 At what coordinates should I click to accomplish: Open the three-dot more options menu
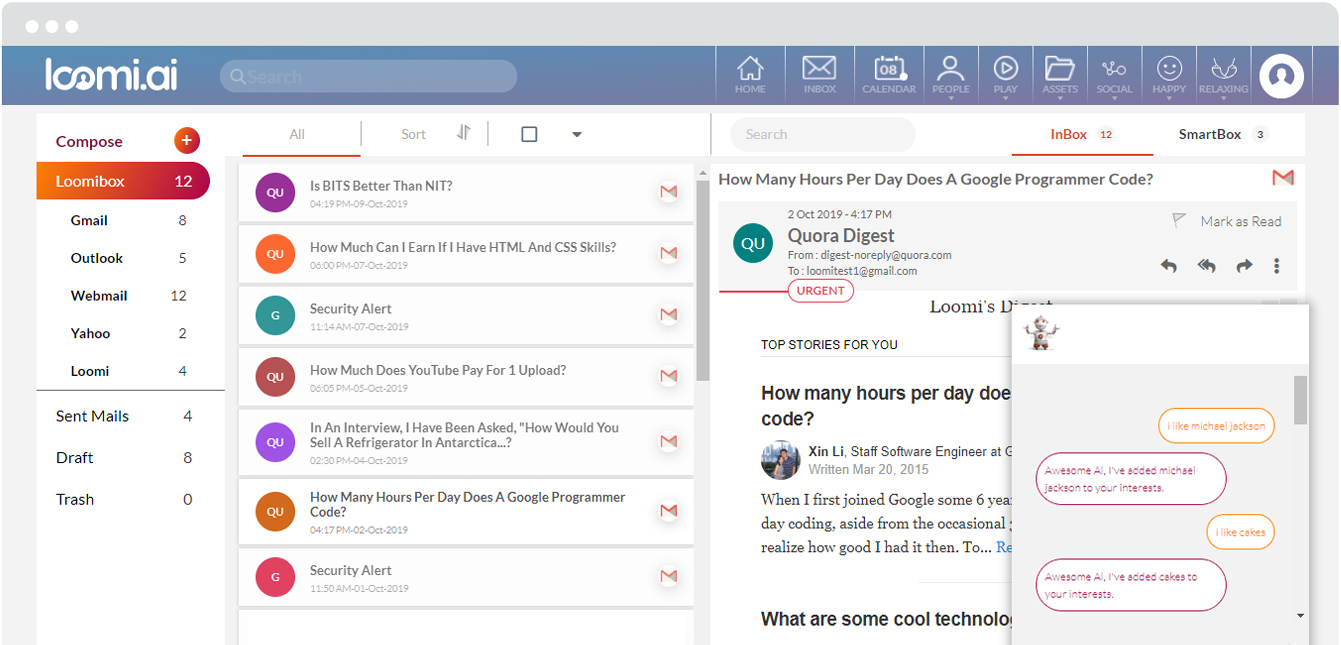click(x=1277, y=266)
